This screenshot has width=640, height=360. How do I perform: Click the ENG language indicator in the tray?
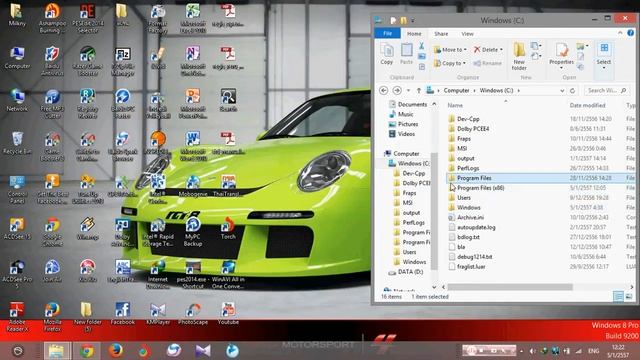(594, 351)
